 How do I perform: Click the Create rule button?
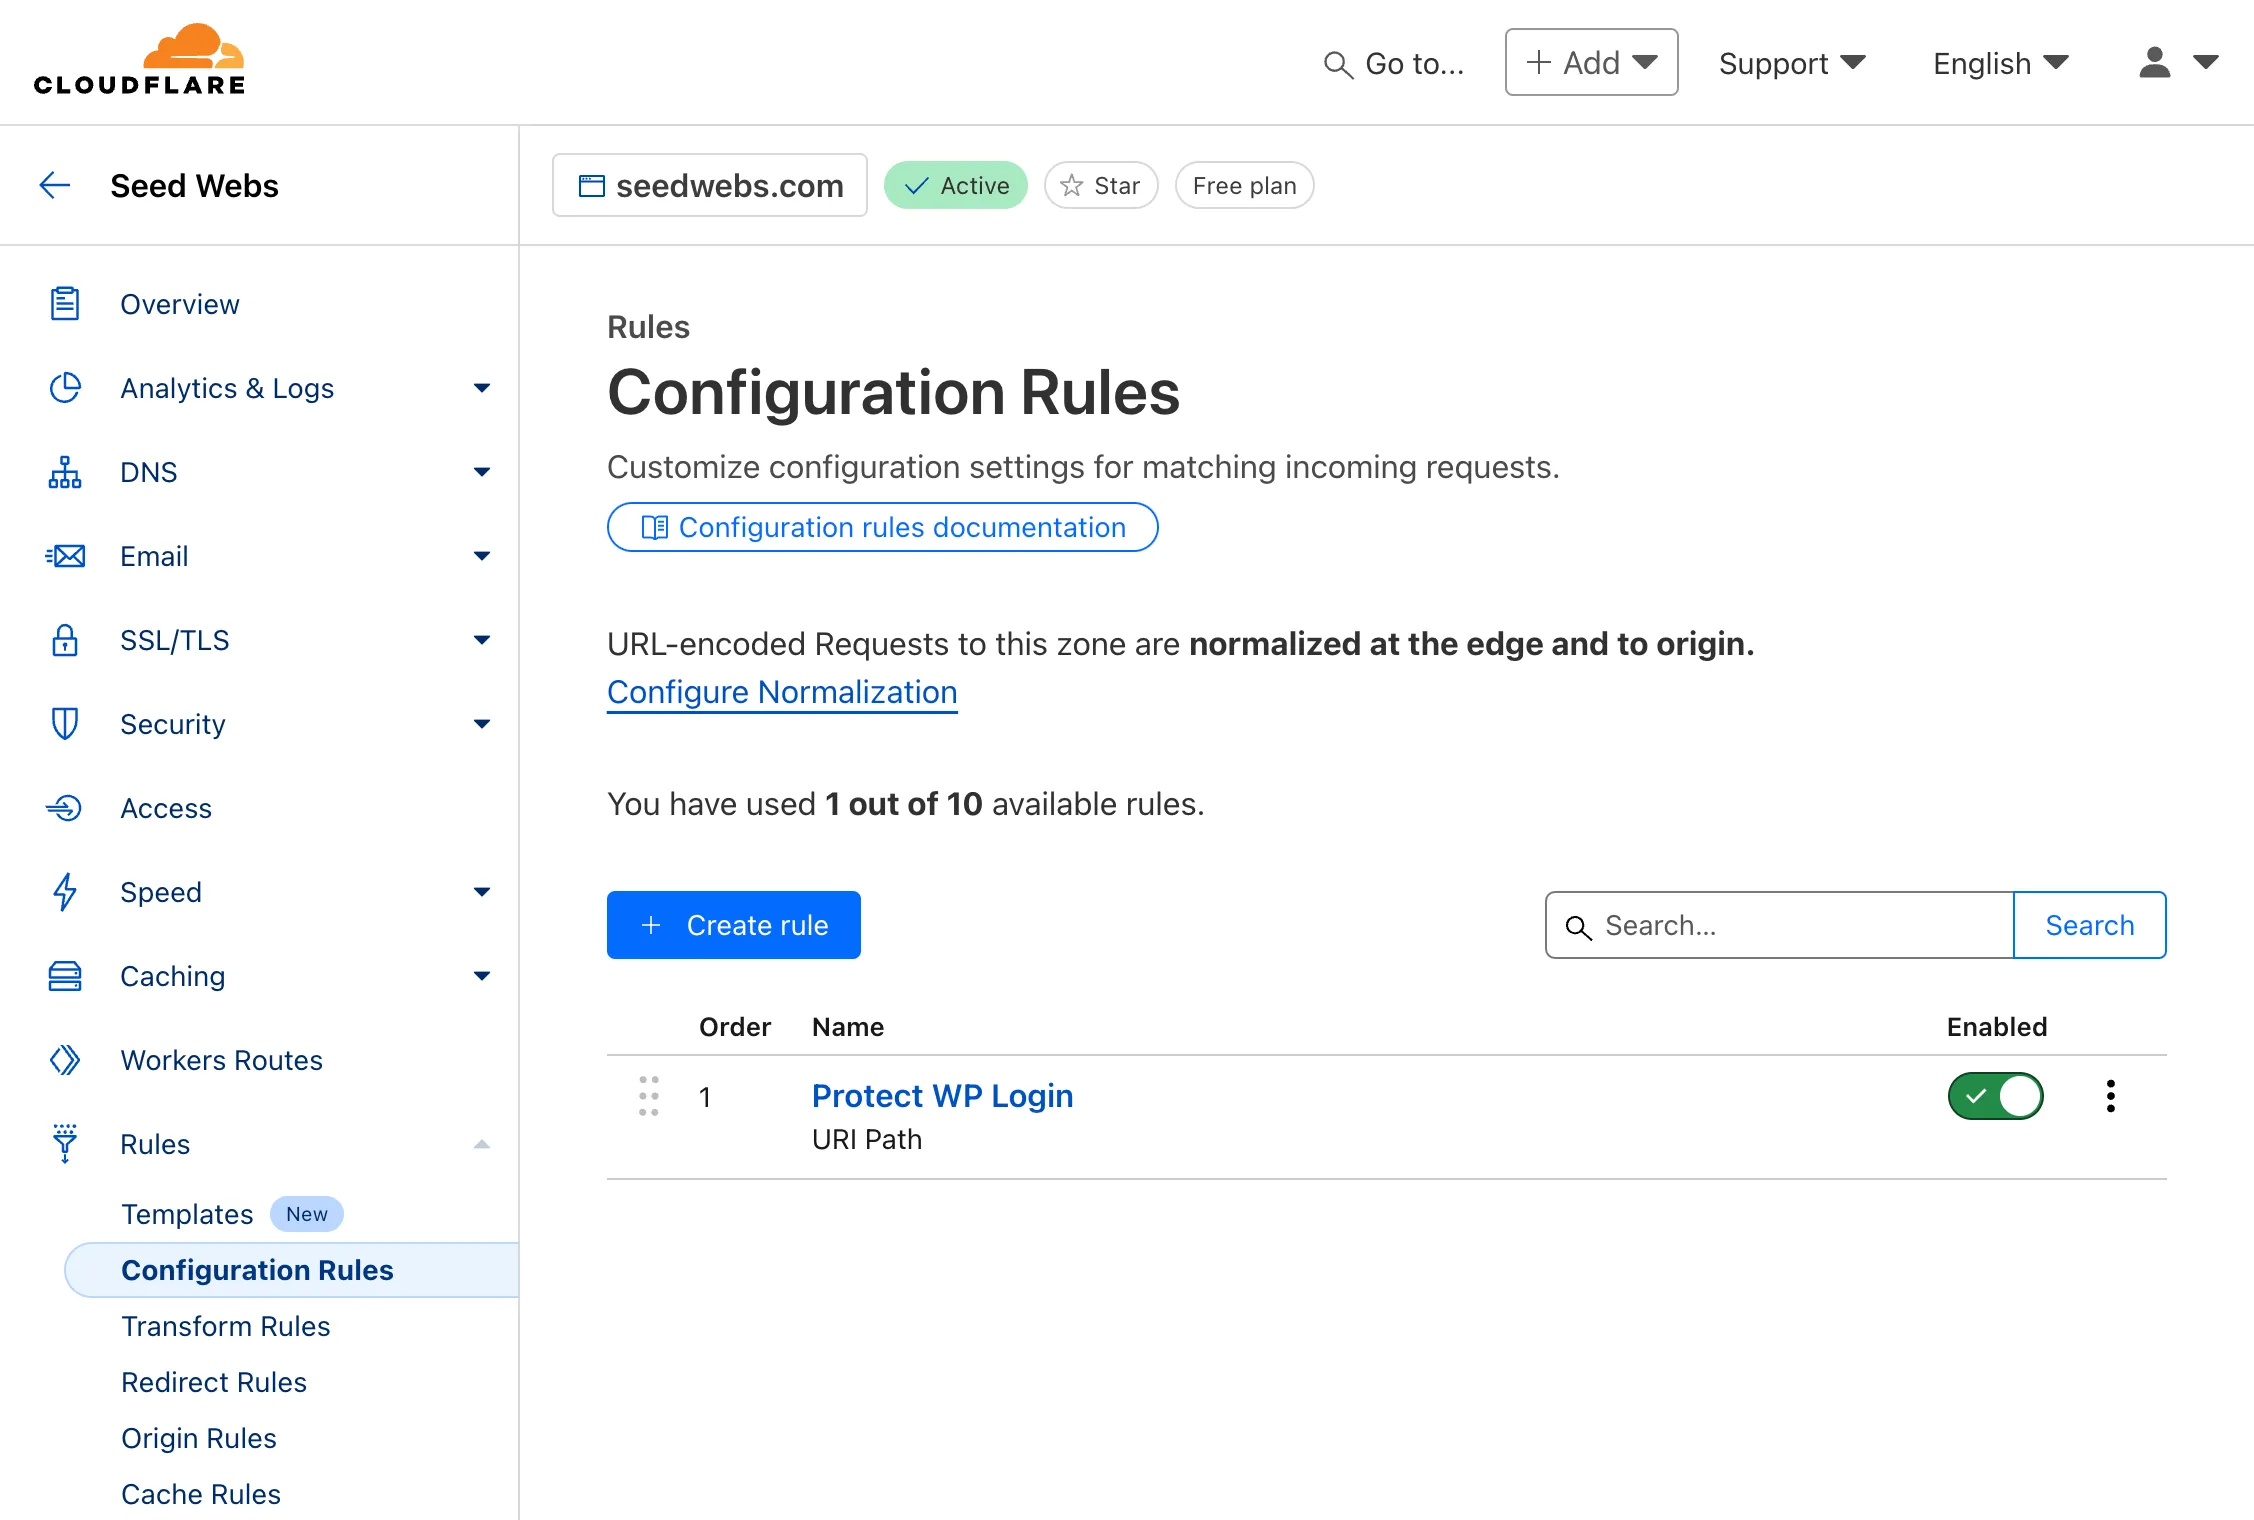[733, 925]
